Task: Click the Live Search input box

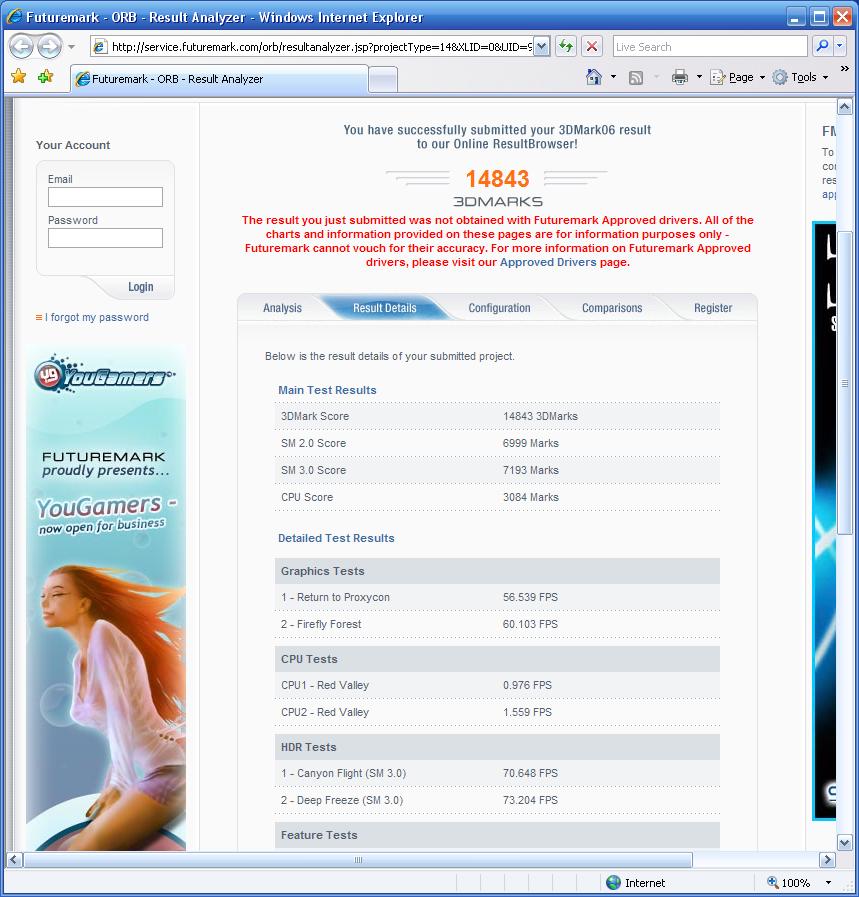Action: coord(710,47)
